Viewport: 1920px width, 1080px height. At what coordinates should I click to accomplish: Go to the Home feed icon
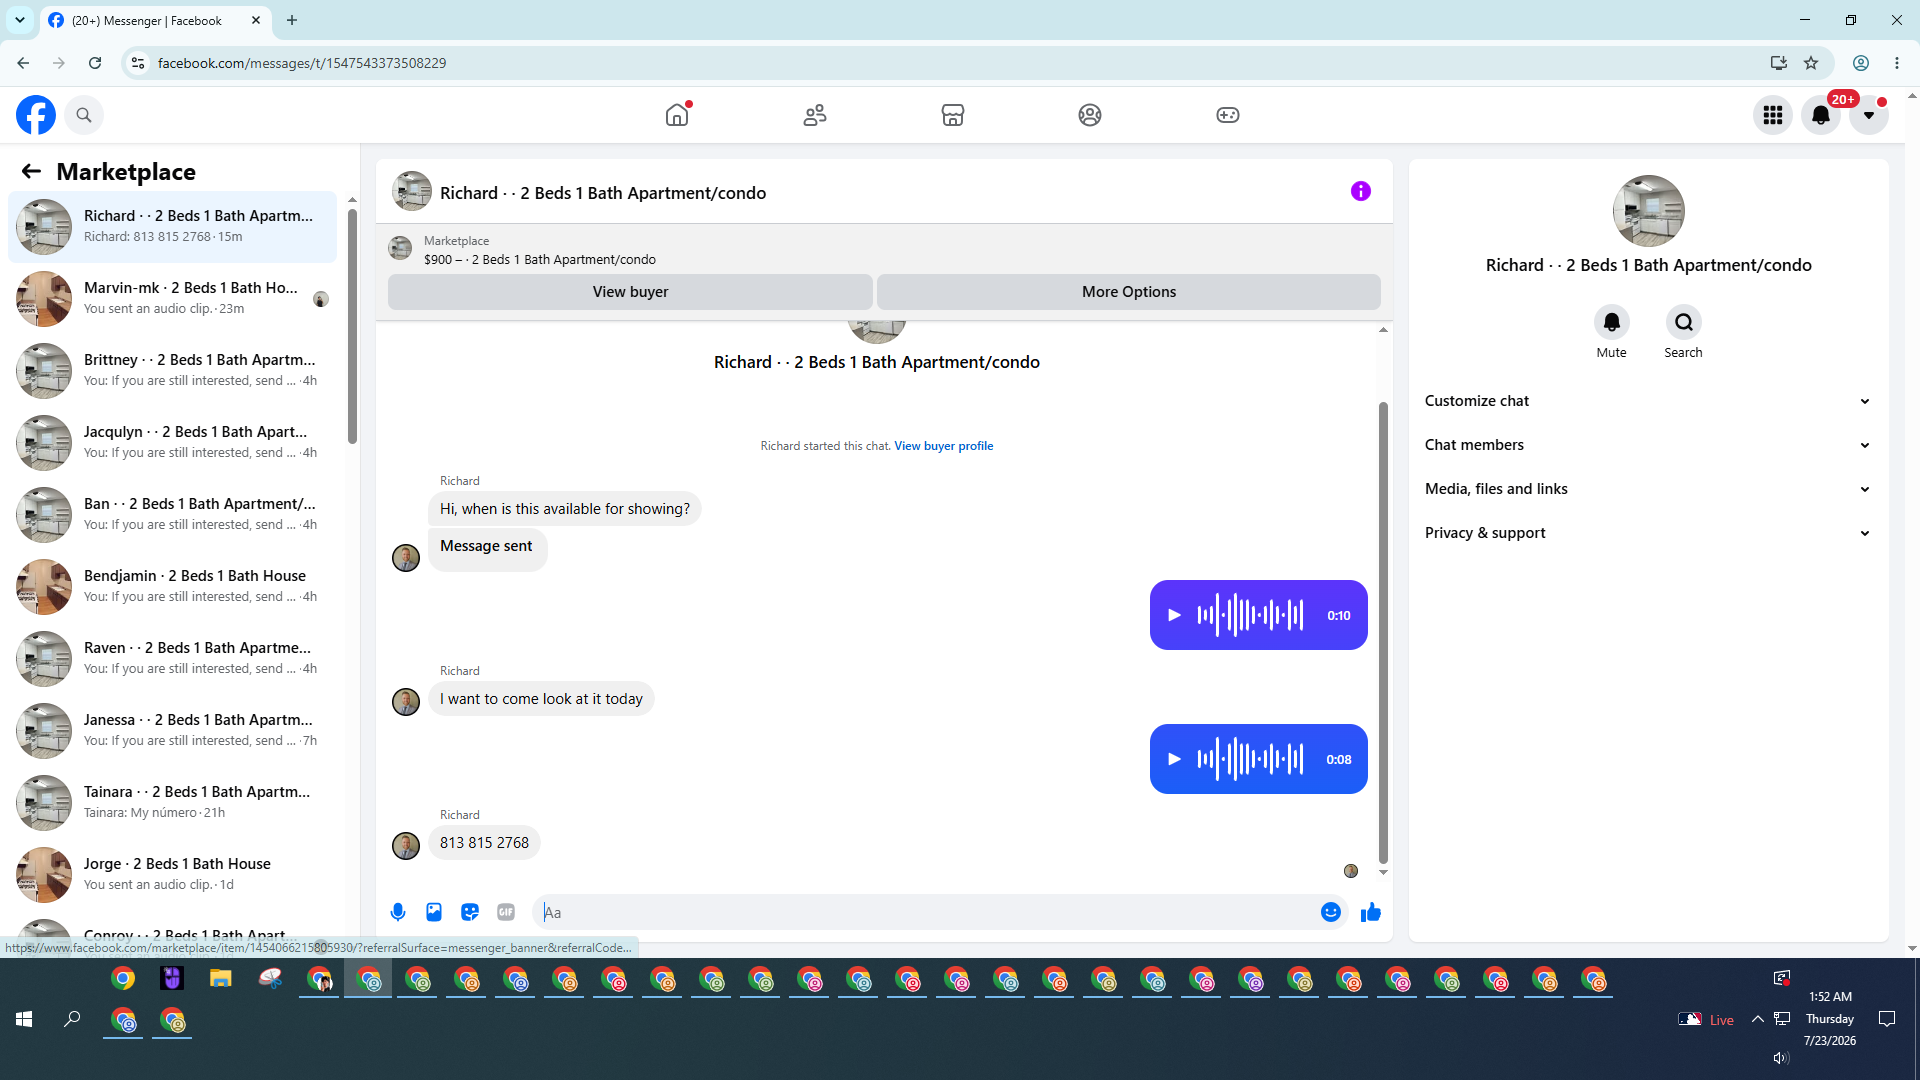click(677, 115)
